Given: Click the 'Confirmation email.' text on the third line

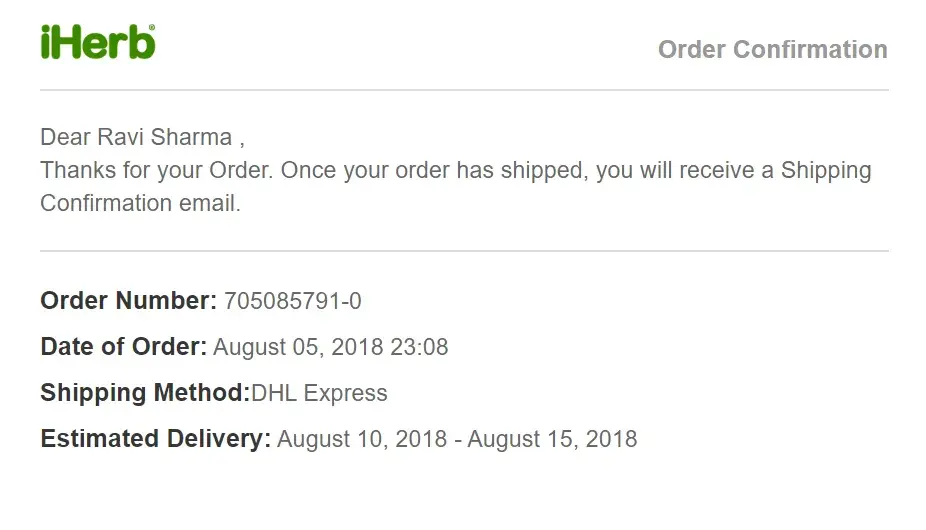Looking at the screenshot, I should (140, 203).
